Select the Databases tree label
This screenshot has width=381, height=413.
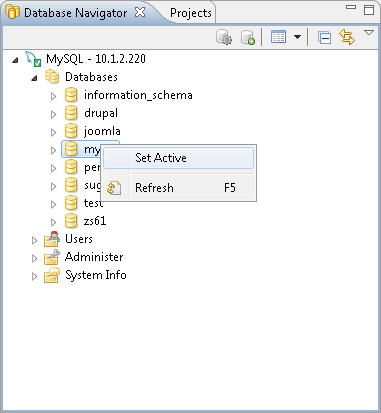pos(91,77)
